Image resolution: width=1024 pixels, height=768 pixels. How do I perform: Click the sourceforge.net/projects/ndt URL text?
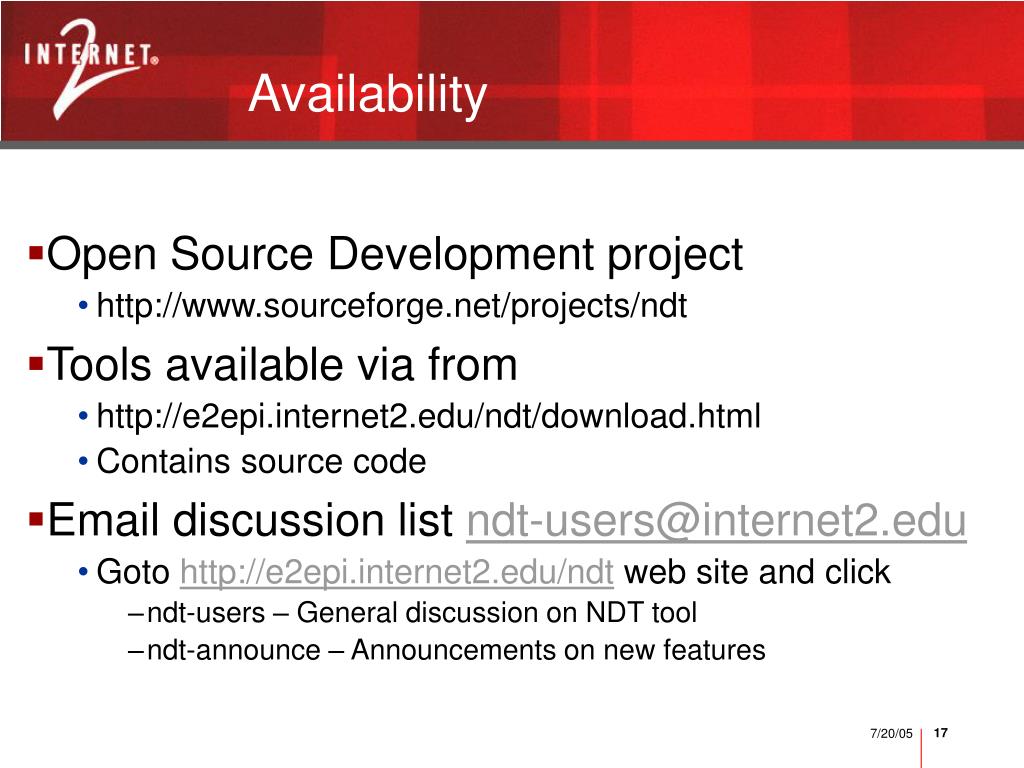pos(392,306)
